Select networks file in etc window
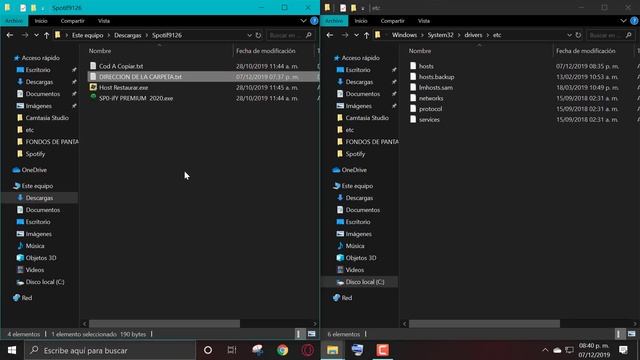640x360 pixels. (x=431, y=98)
